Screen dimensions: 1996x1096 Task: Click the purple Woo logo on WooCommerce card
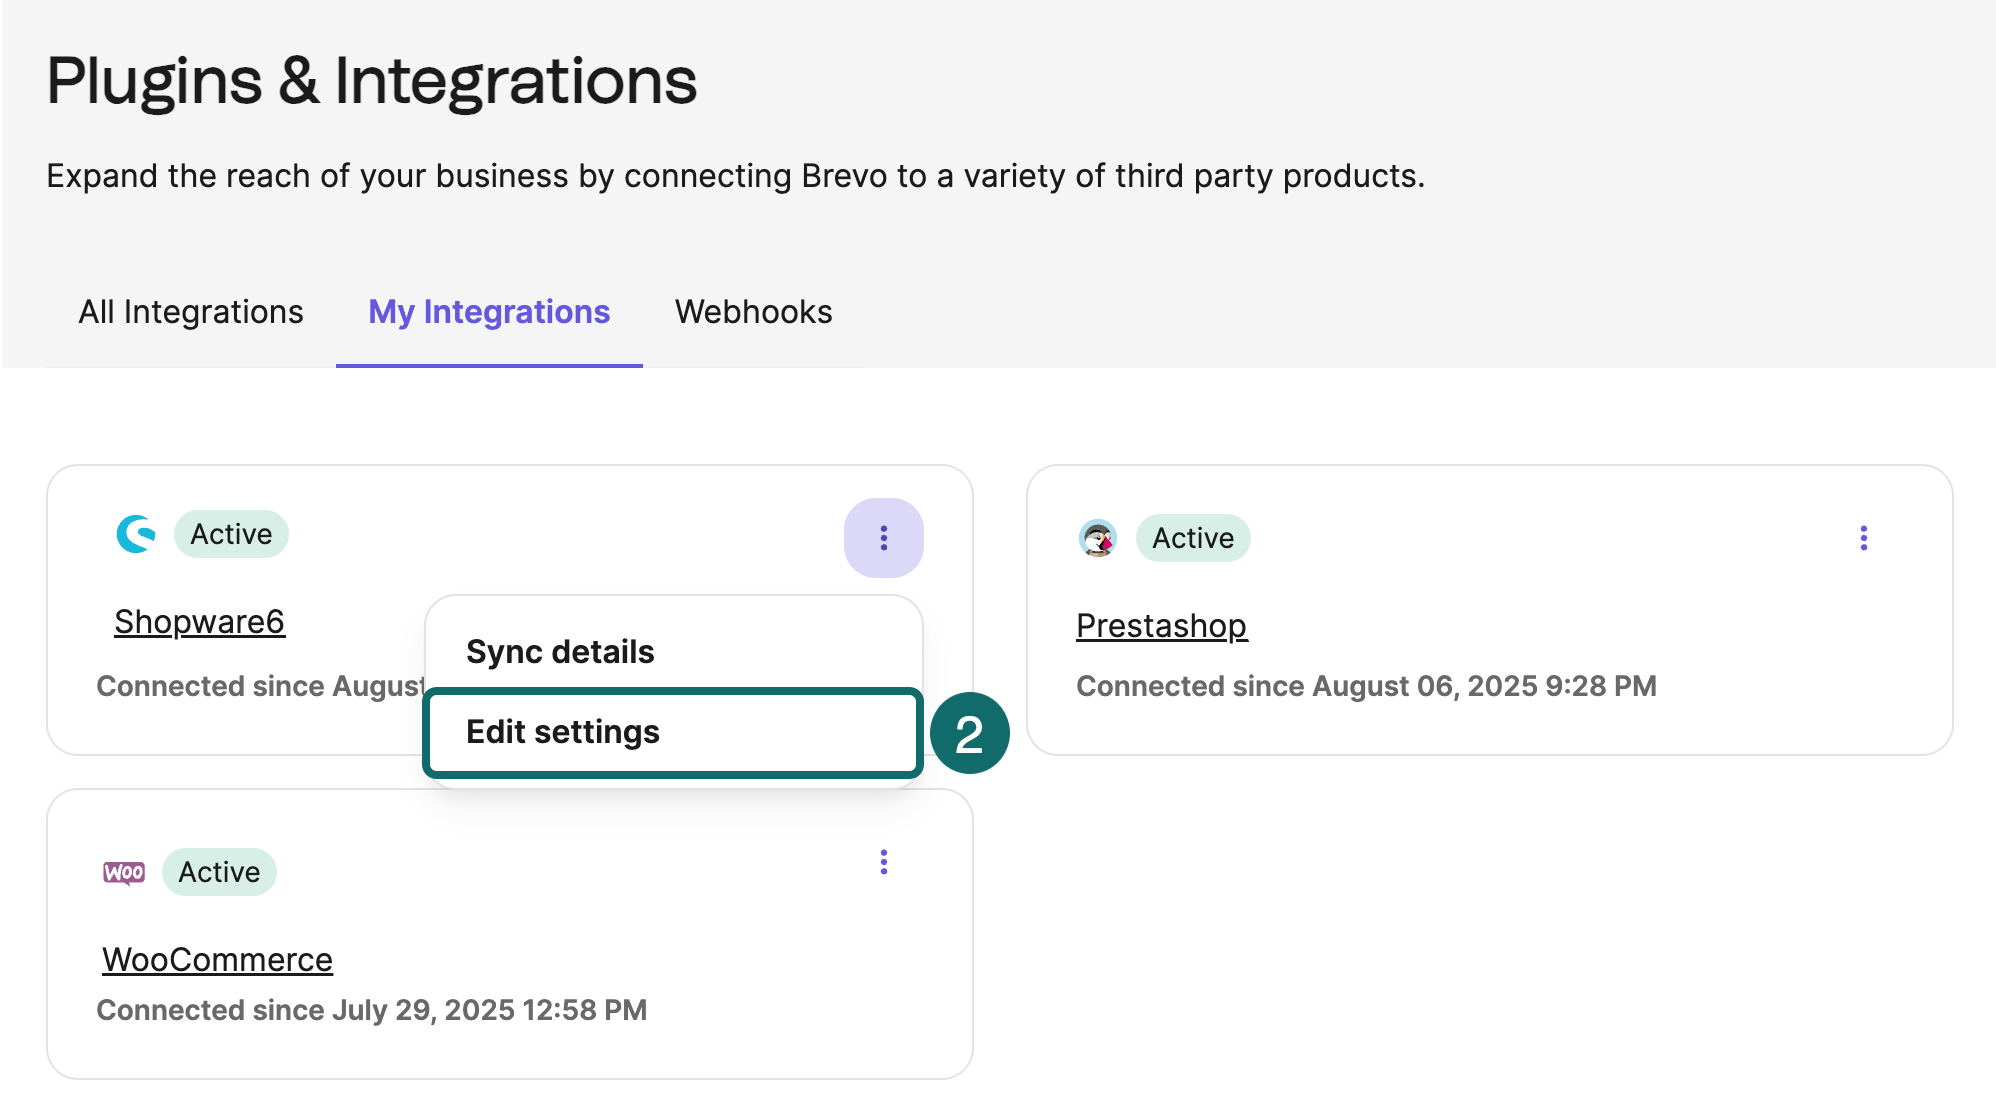click(x=123, y=871)
